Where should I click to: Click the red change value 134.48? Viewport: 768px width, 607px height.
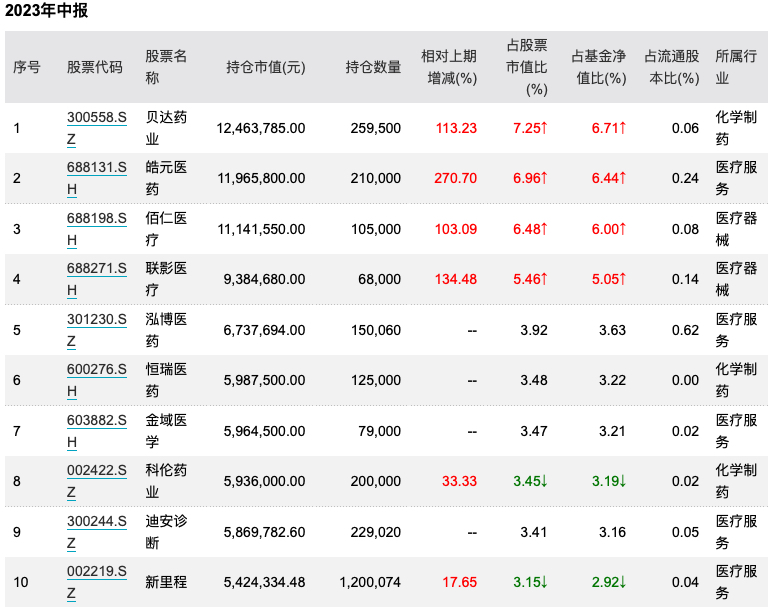click(456, 279)
